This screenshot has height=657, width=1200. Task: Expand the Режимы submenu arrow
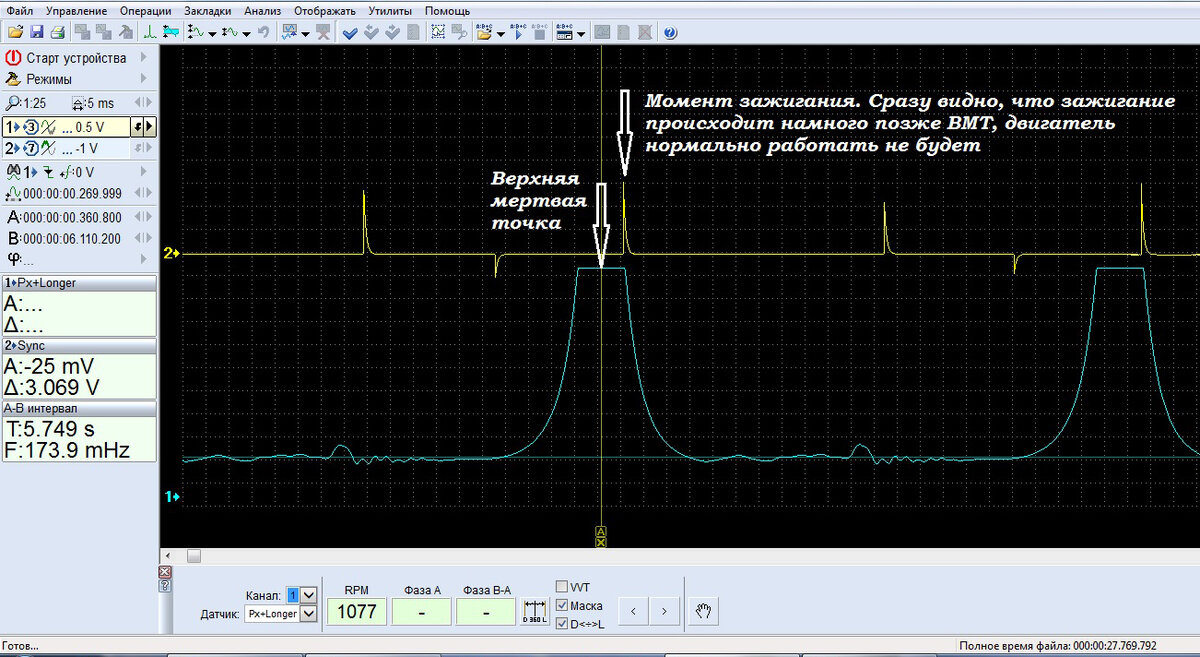click(x=144, y=79)
